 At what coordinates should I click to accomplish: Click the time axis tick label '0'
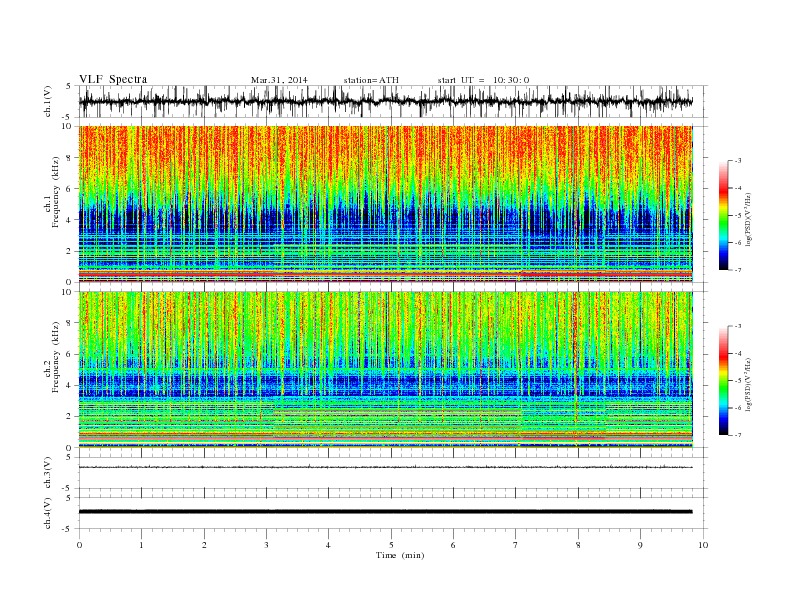click(79, 545)
